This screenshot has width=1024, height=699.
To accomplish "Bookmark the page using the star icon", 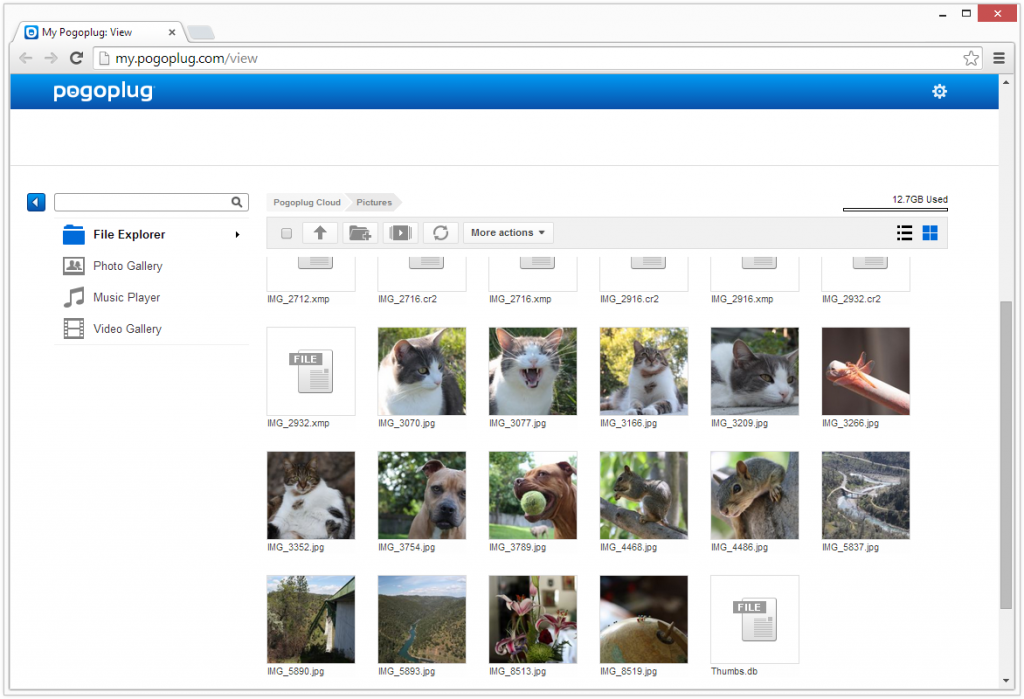I will tap(971, 58).
